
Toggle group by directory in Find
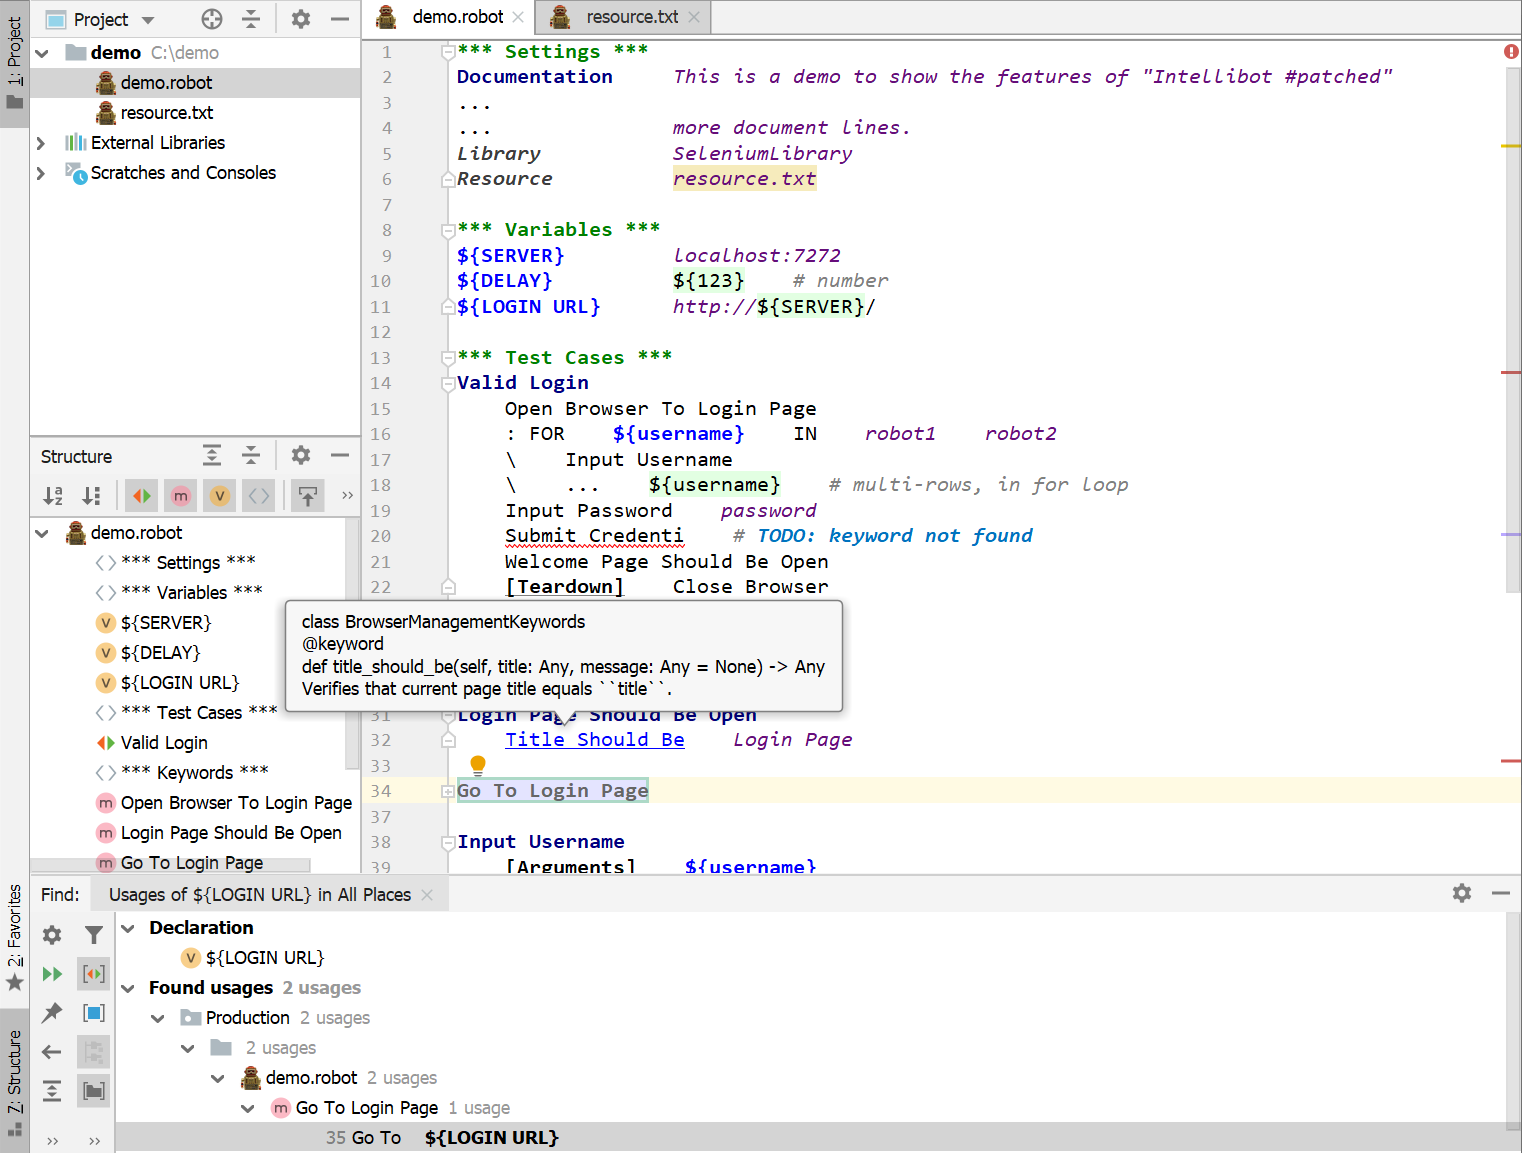(94, 1091)
